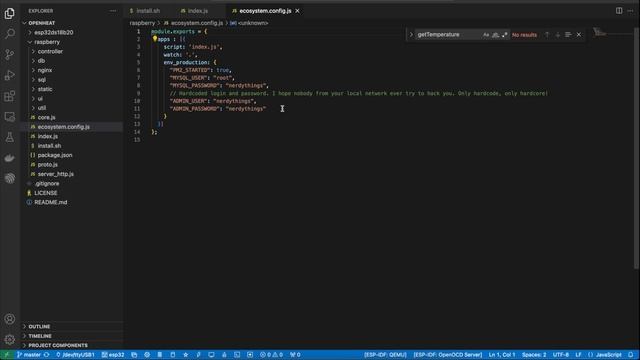The image size is (640, 360).
Task: Change indentation via Spaces: 2
Action: [534, 355]
